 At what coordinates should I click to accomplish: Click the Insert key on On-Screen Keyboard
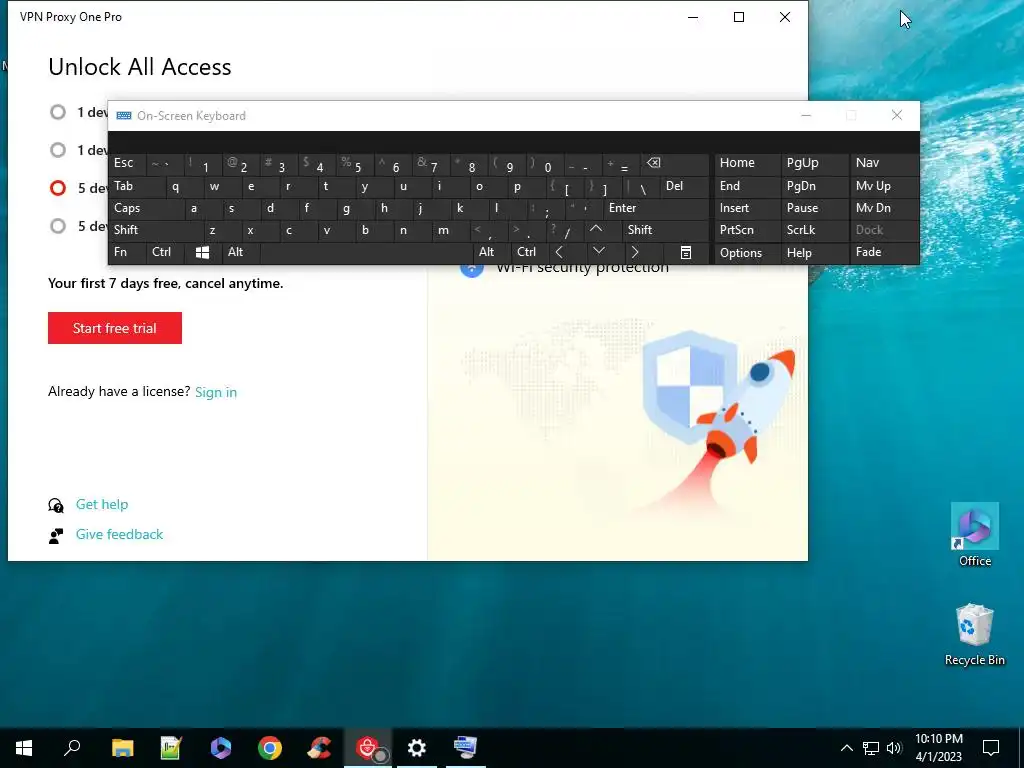[x=747, y=208]
